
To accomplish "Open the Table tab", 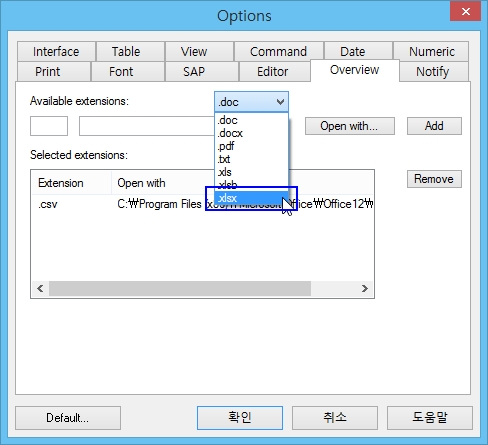I will pos(126,52).
